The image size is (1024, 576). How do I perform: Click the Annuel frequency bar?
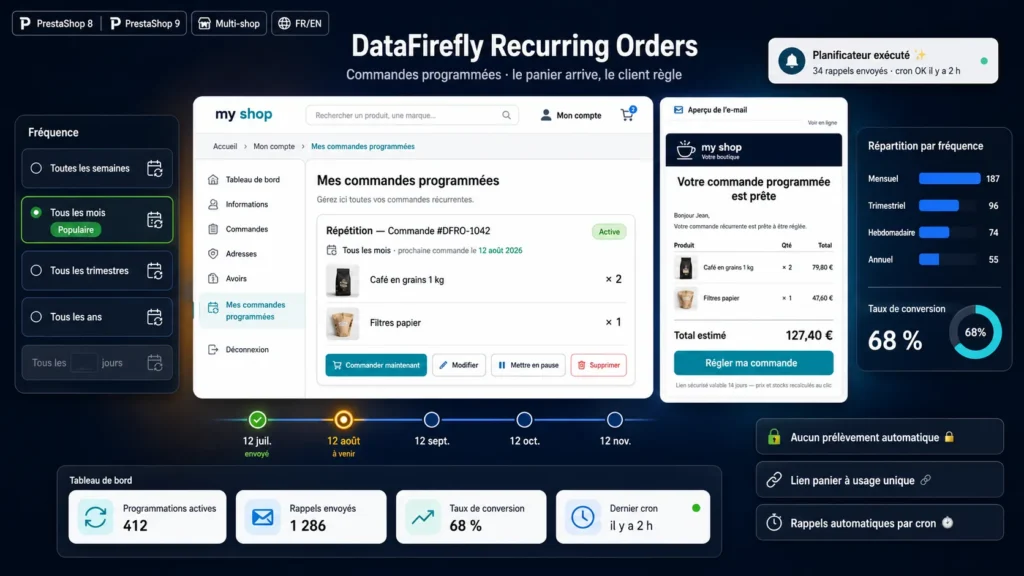click(929, 259)
